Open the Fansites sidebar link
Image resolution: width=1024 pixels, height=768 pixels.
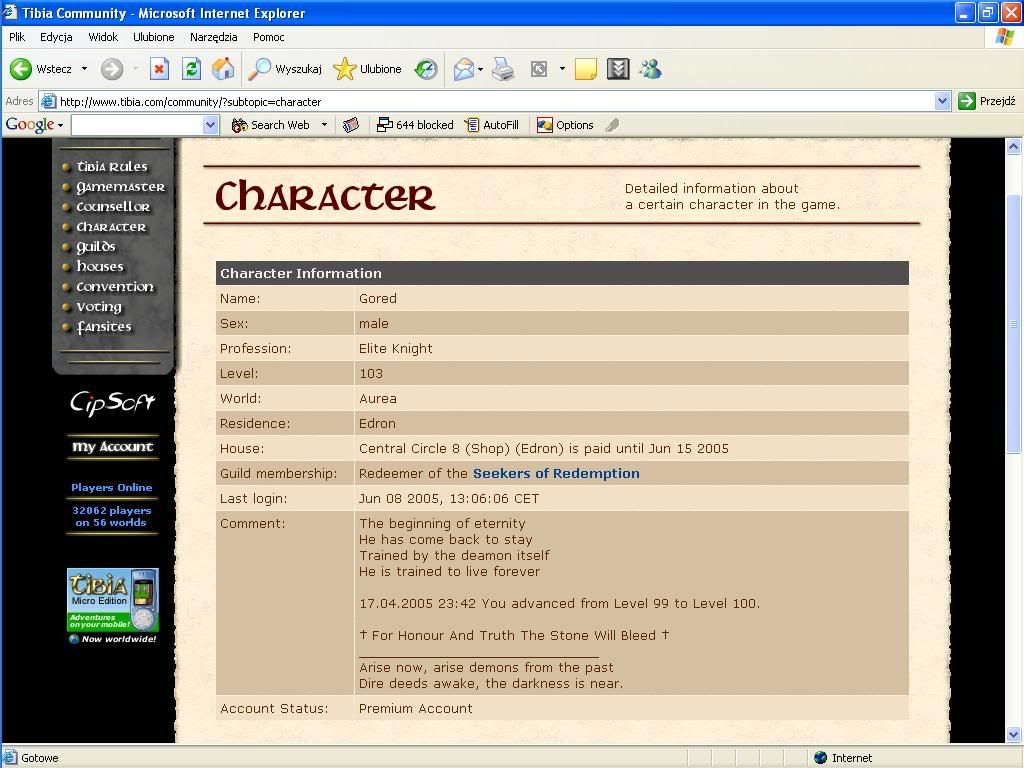[104, 327]
